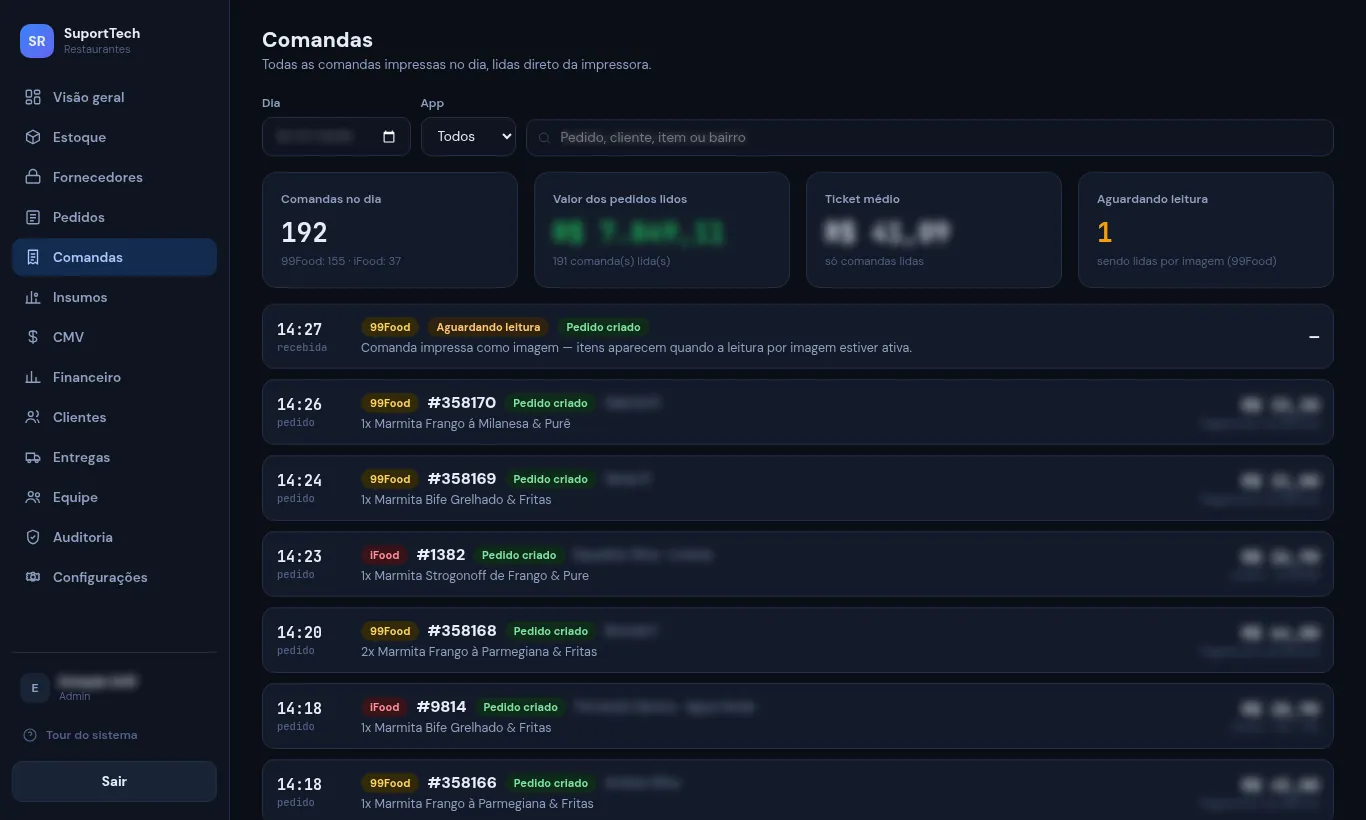Screen dimensions: 1366x820
Task: Click the Aguardando leitura summary card
Action: point(1205,230)
